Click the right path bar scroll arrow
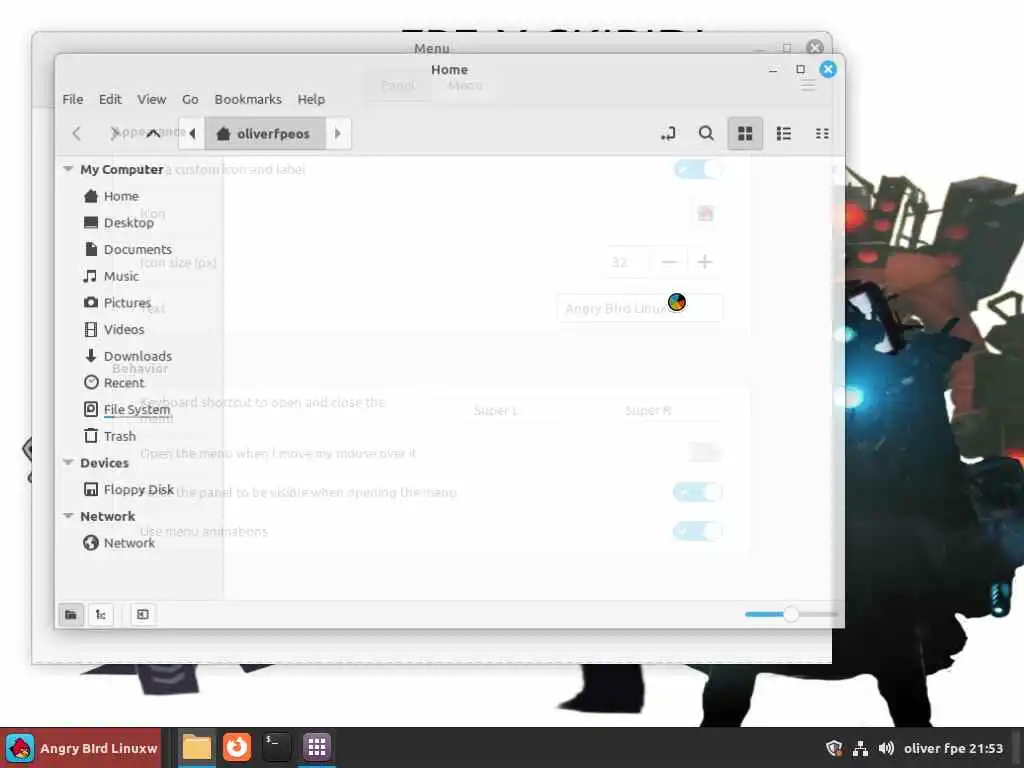 pos(338,133)
